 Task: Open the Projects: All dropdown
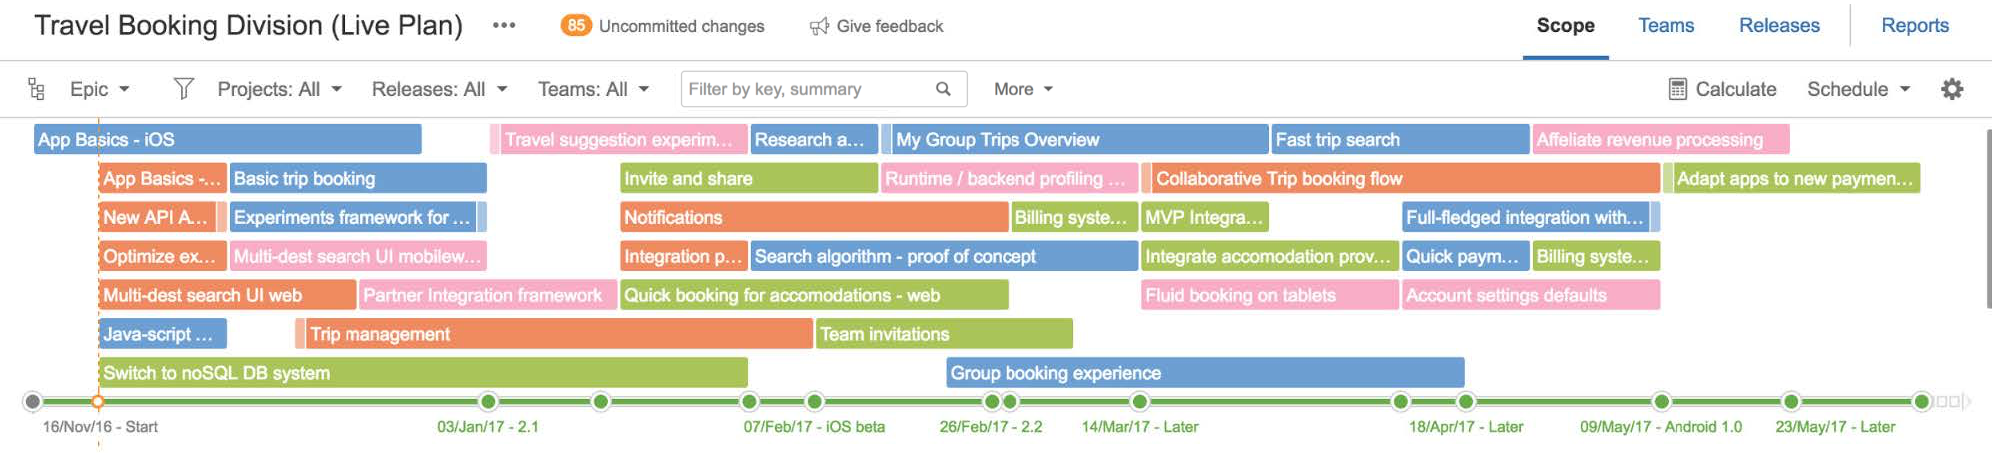(280, 89)
